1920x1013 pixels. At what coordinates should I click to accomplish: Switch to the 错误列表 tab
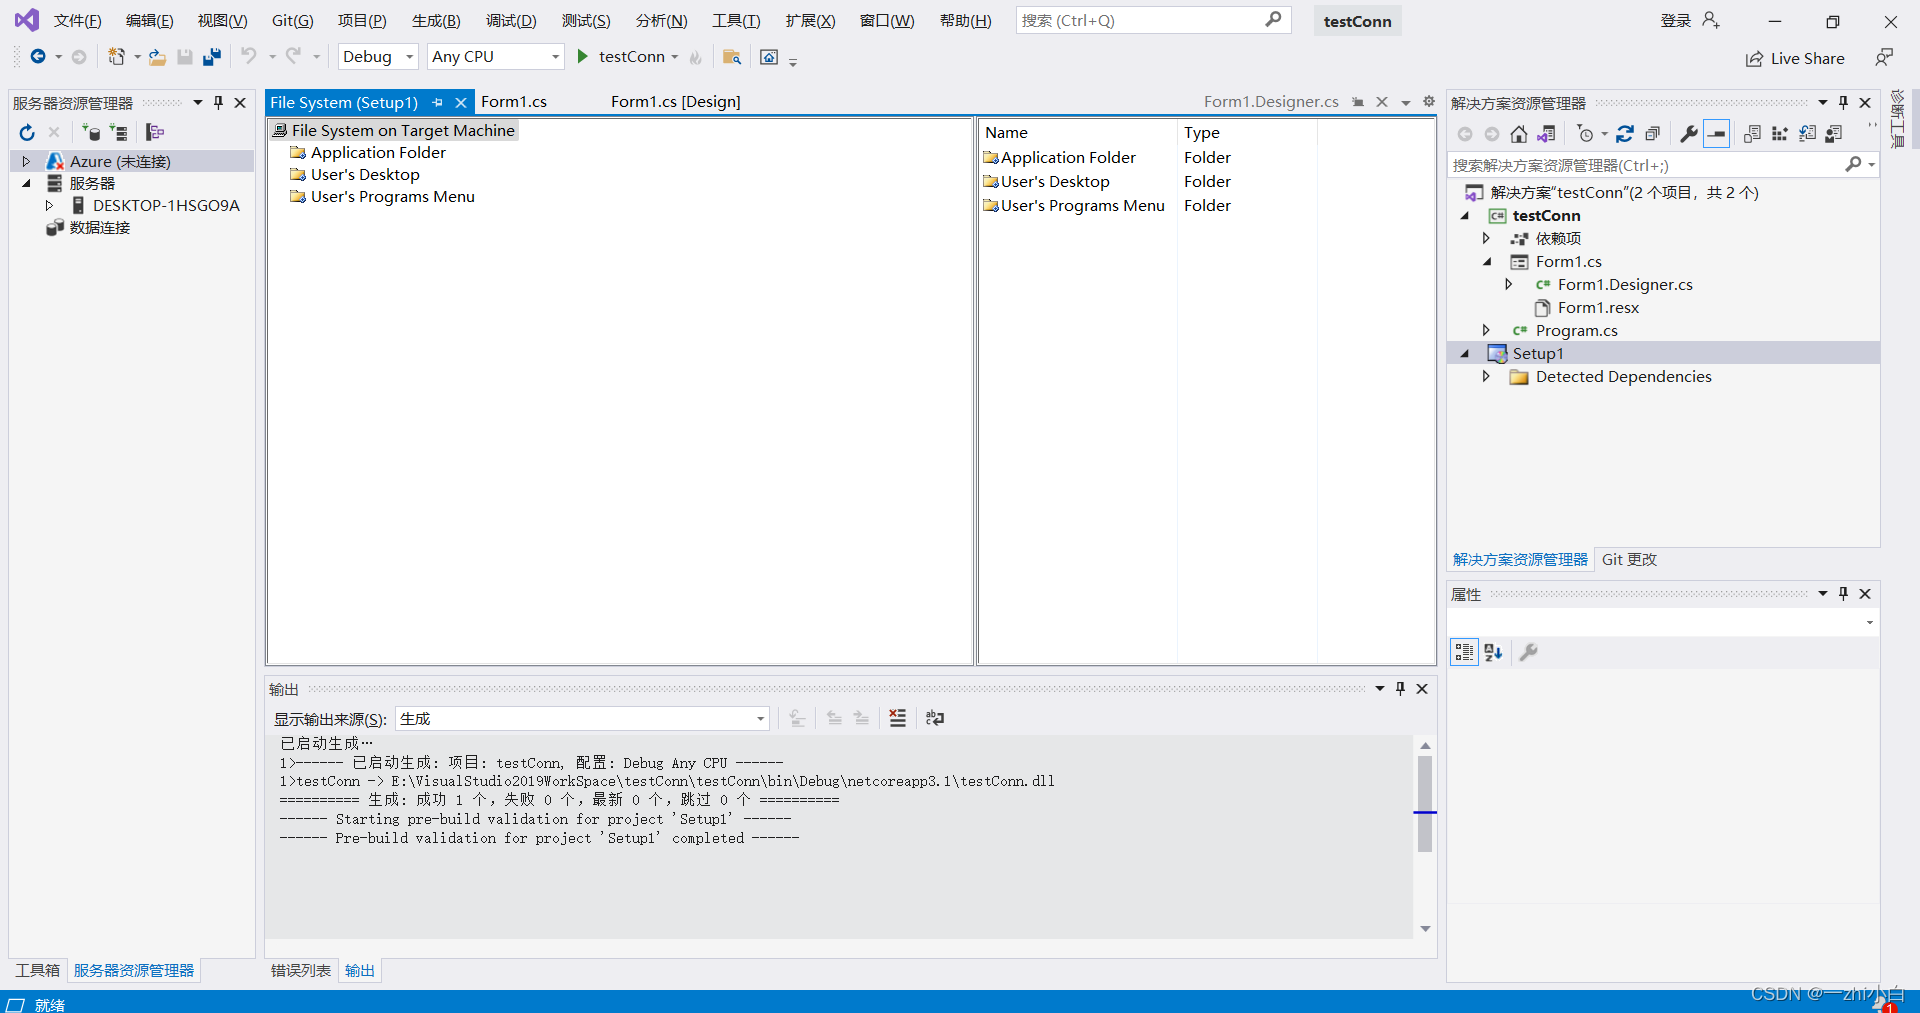tap(300, 970)
